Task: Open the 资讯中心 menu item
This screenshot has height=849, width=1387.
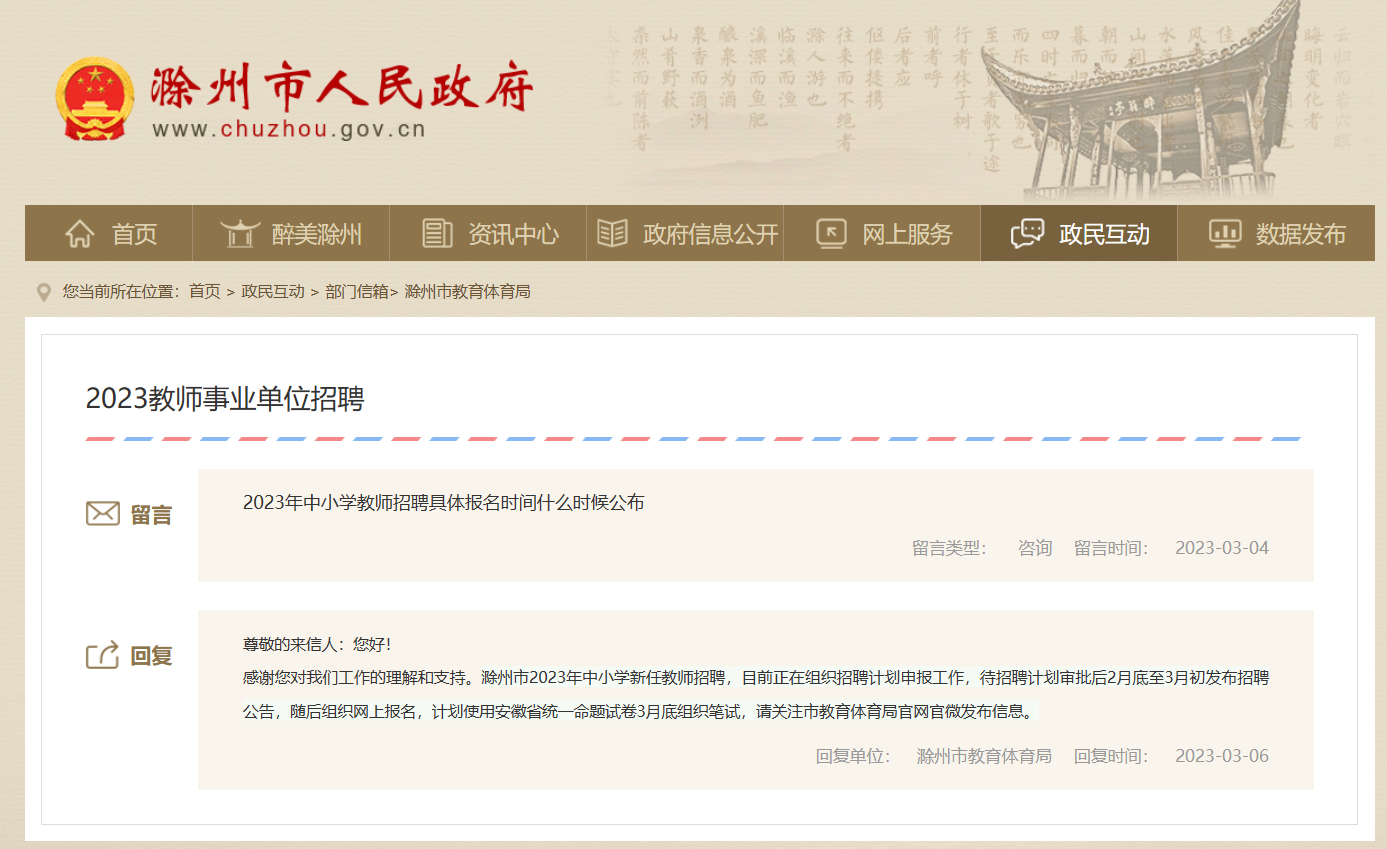Action: [513, 234]
